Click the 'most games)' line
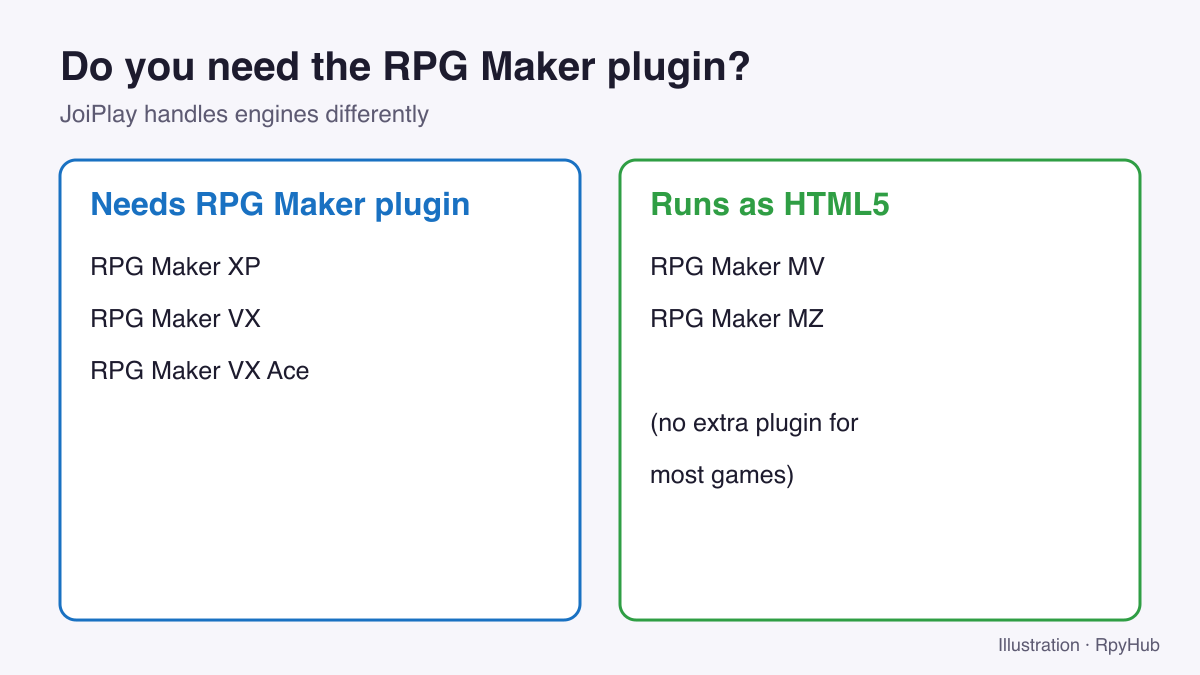The height and width of the screenshot is (675, 1200). [722, 475]
